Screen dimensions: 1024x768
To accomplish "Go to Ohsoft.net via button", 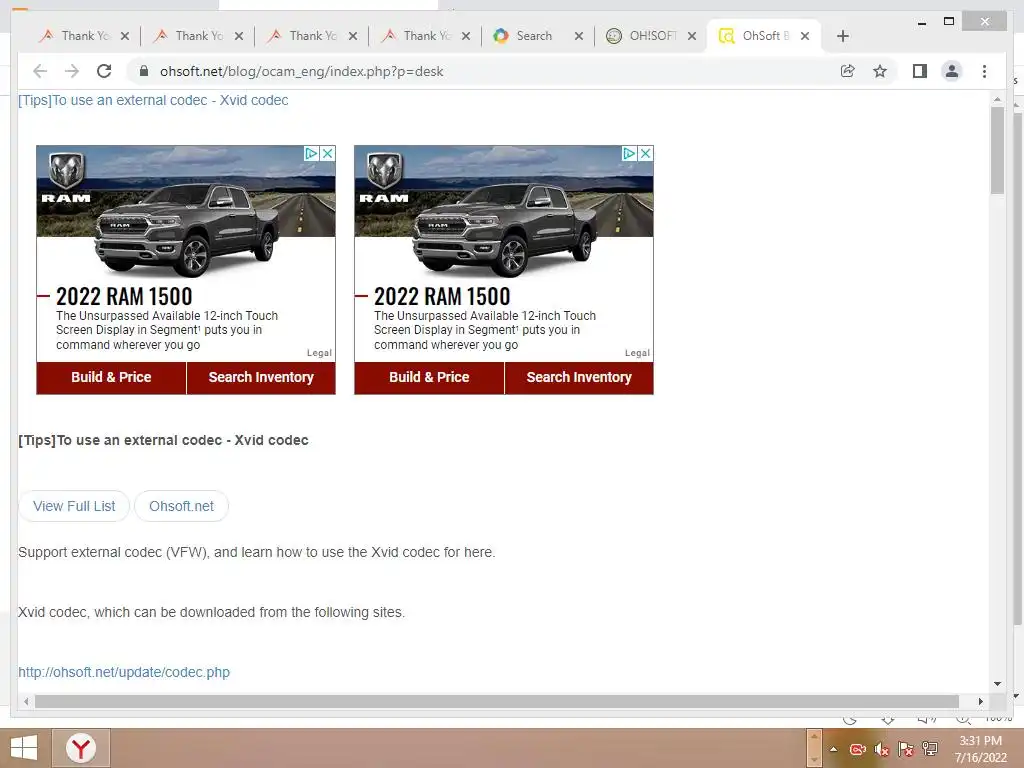I will (x=181, y=506).
